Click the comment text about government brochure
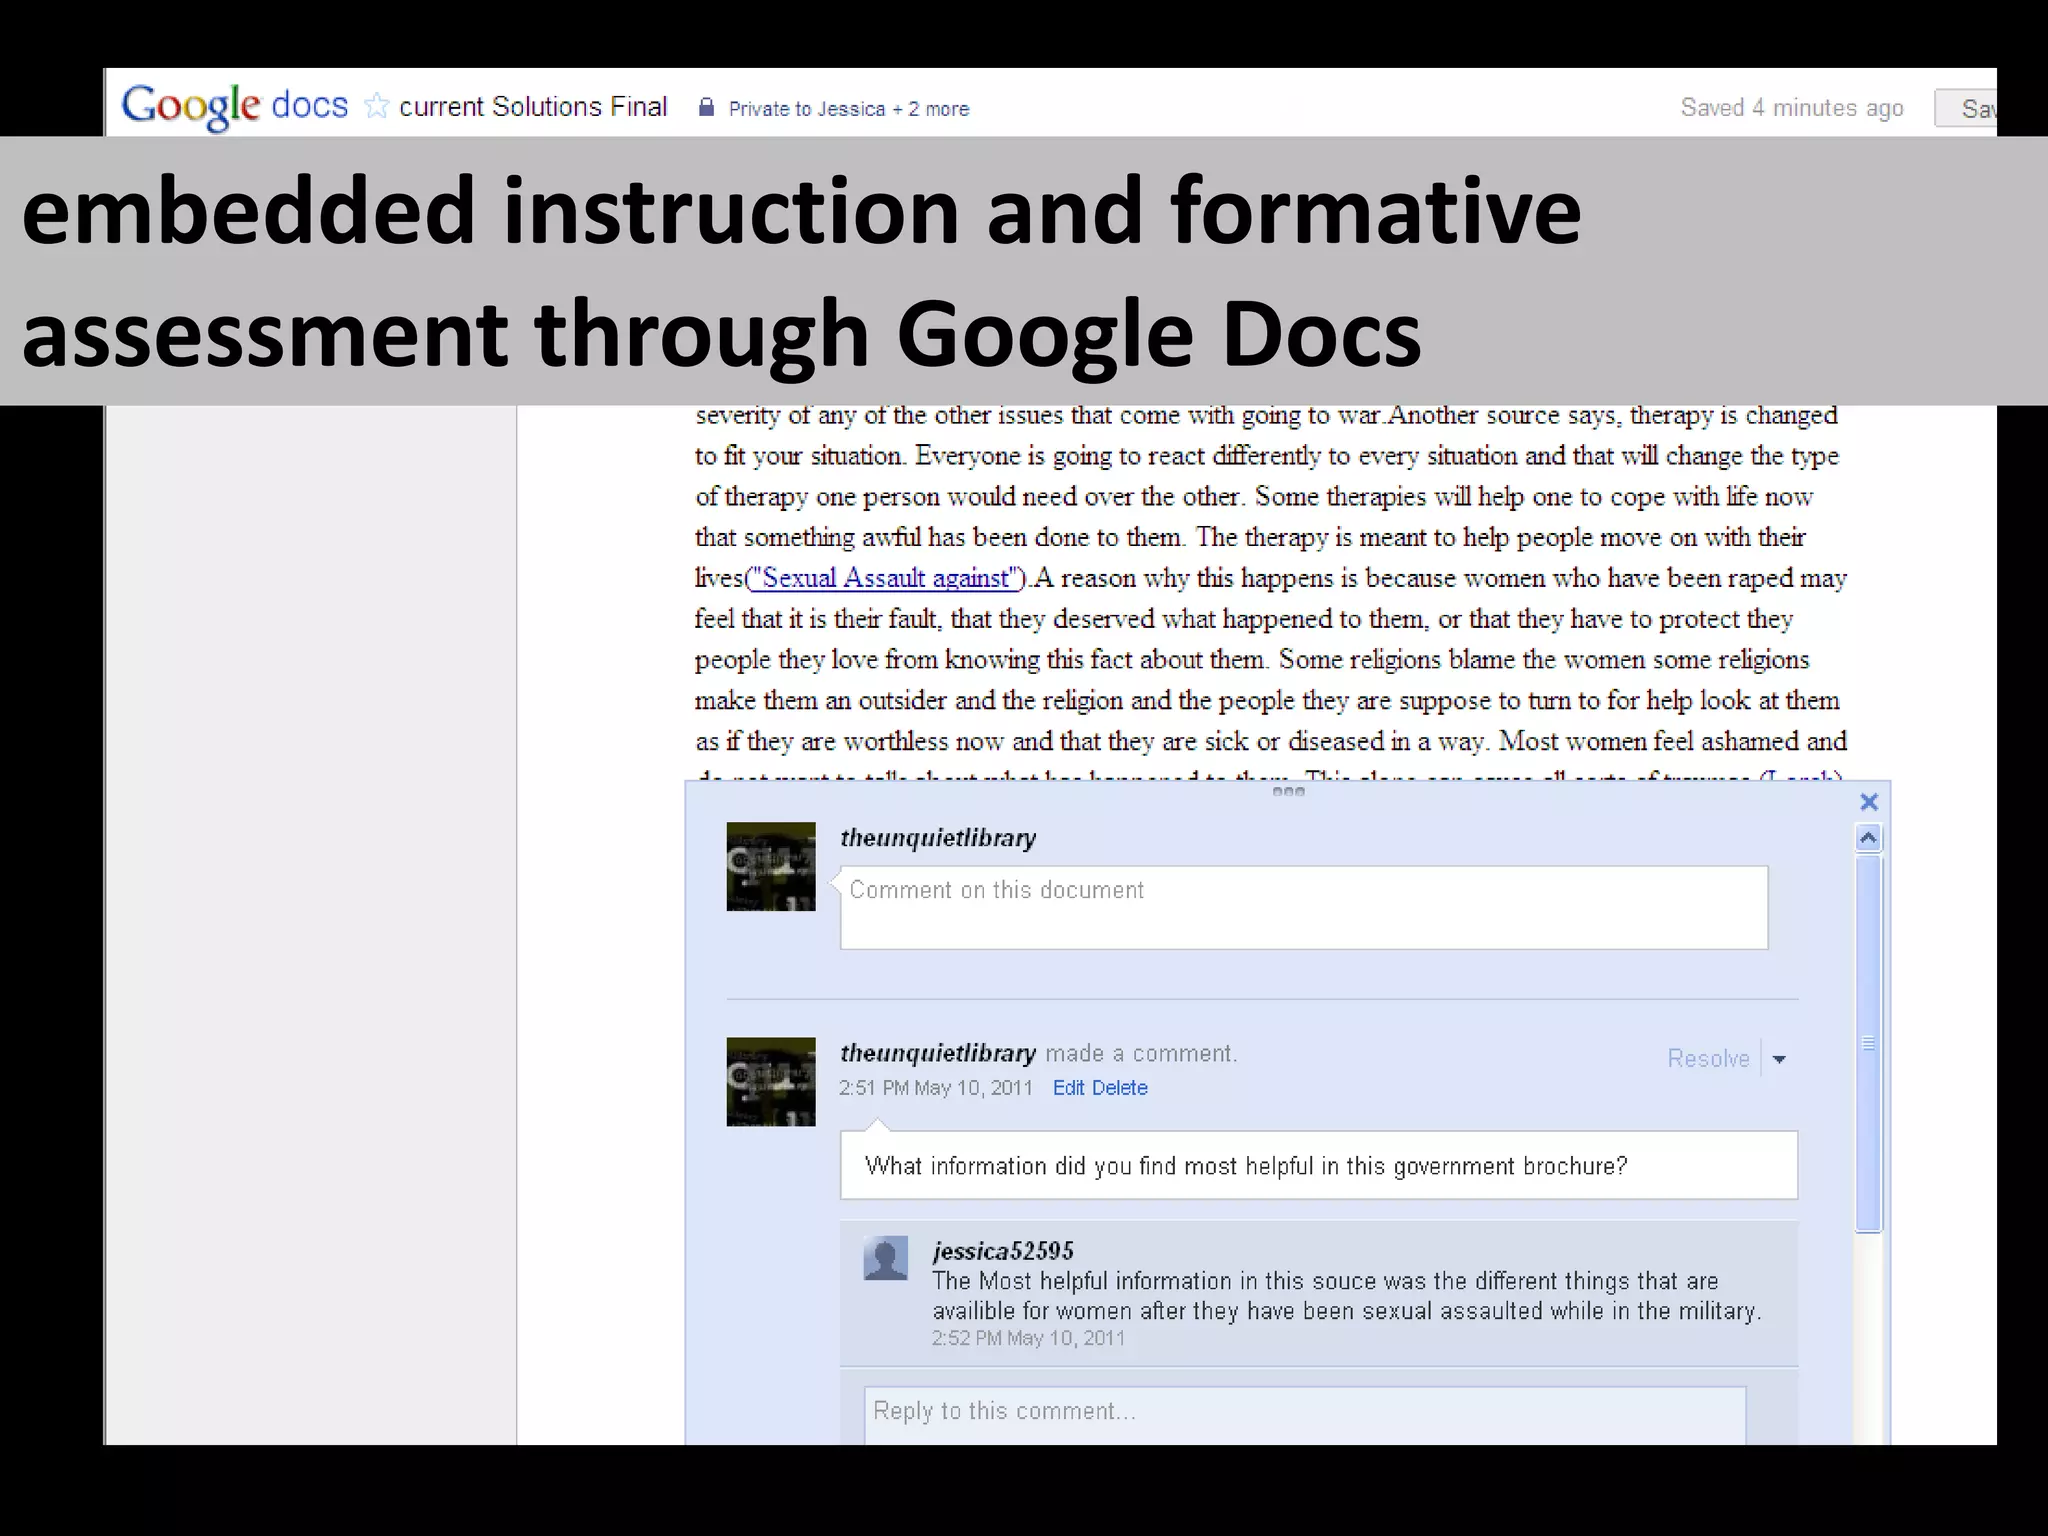Image resolution: width=2048 pixels, height=1536 pixels. click(1246, 1166)
